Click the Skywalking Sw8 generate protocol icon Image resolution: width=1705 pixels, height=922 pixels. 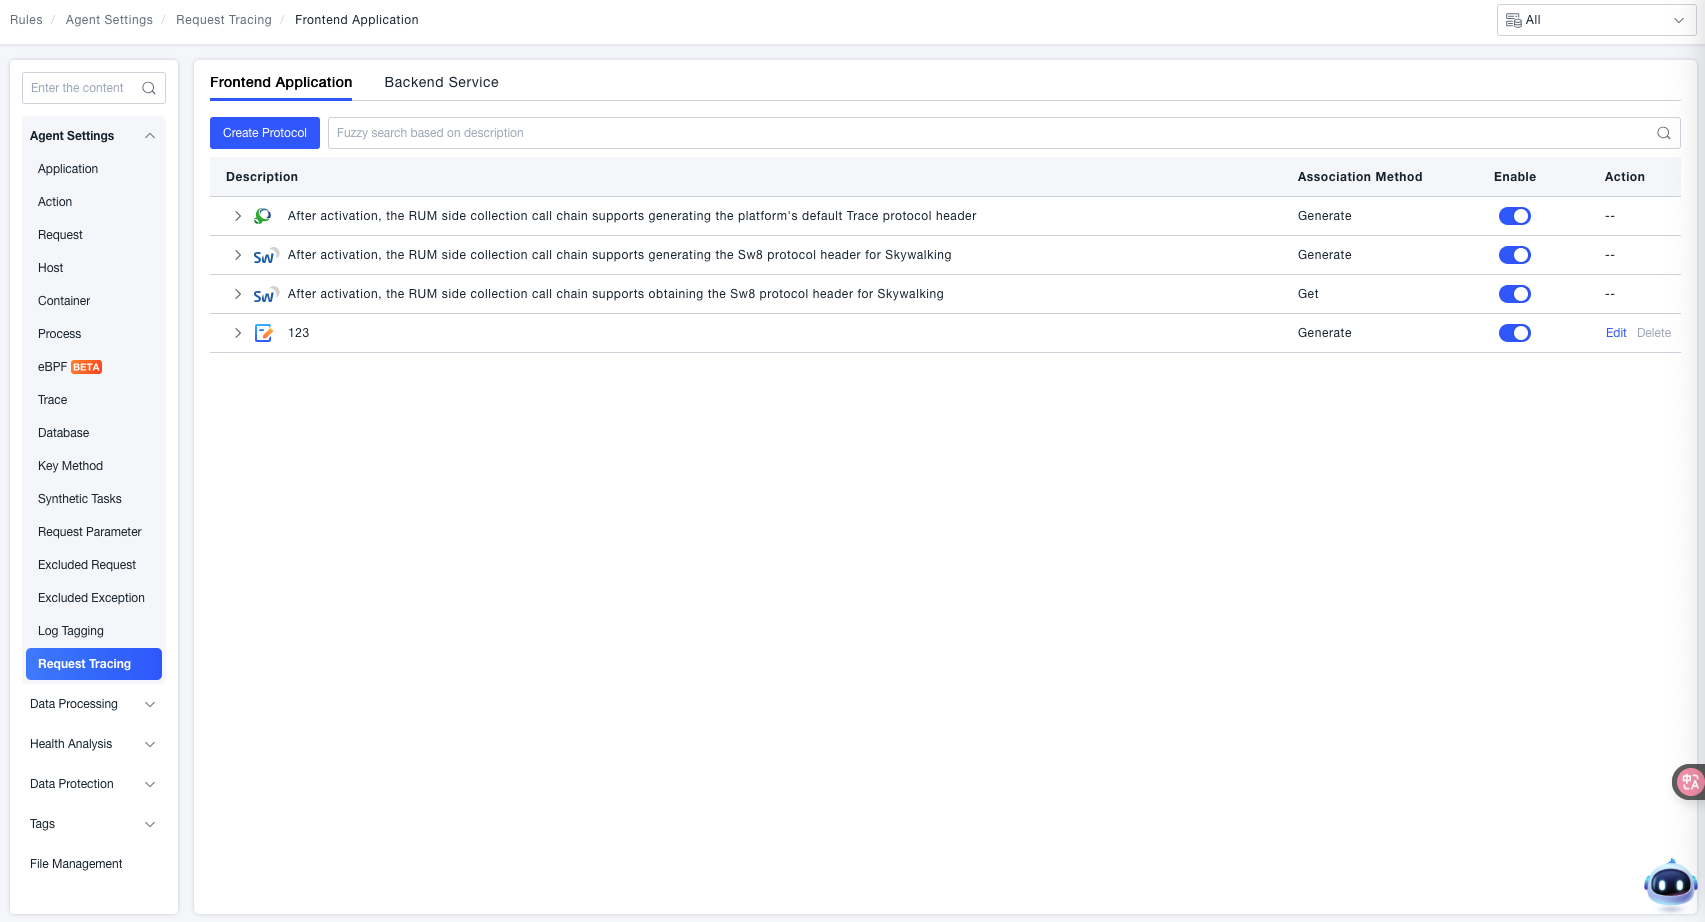[x=264, y=256]
